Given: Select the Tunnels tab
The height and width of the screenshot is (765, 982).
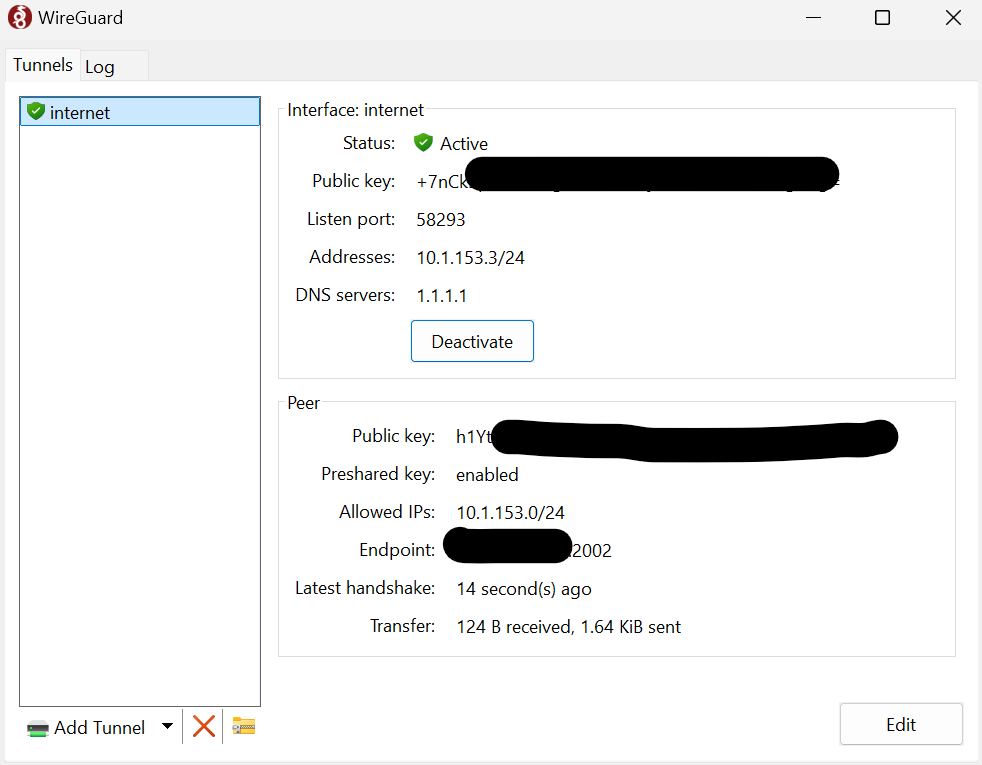Looking at the screenshot, I should (43, 64).
